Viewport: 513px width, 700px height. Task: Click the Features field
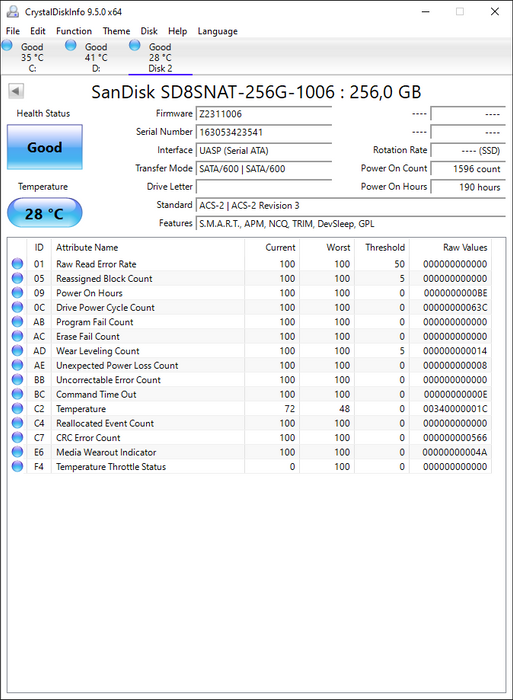tap(350, 224)
